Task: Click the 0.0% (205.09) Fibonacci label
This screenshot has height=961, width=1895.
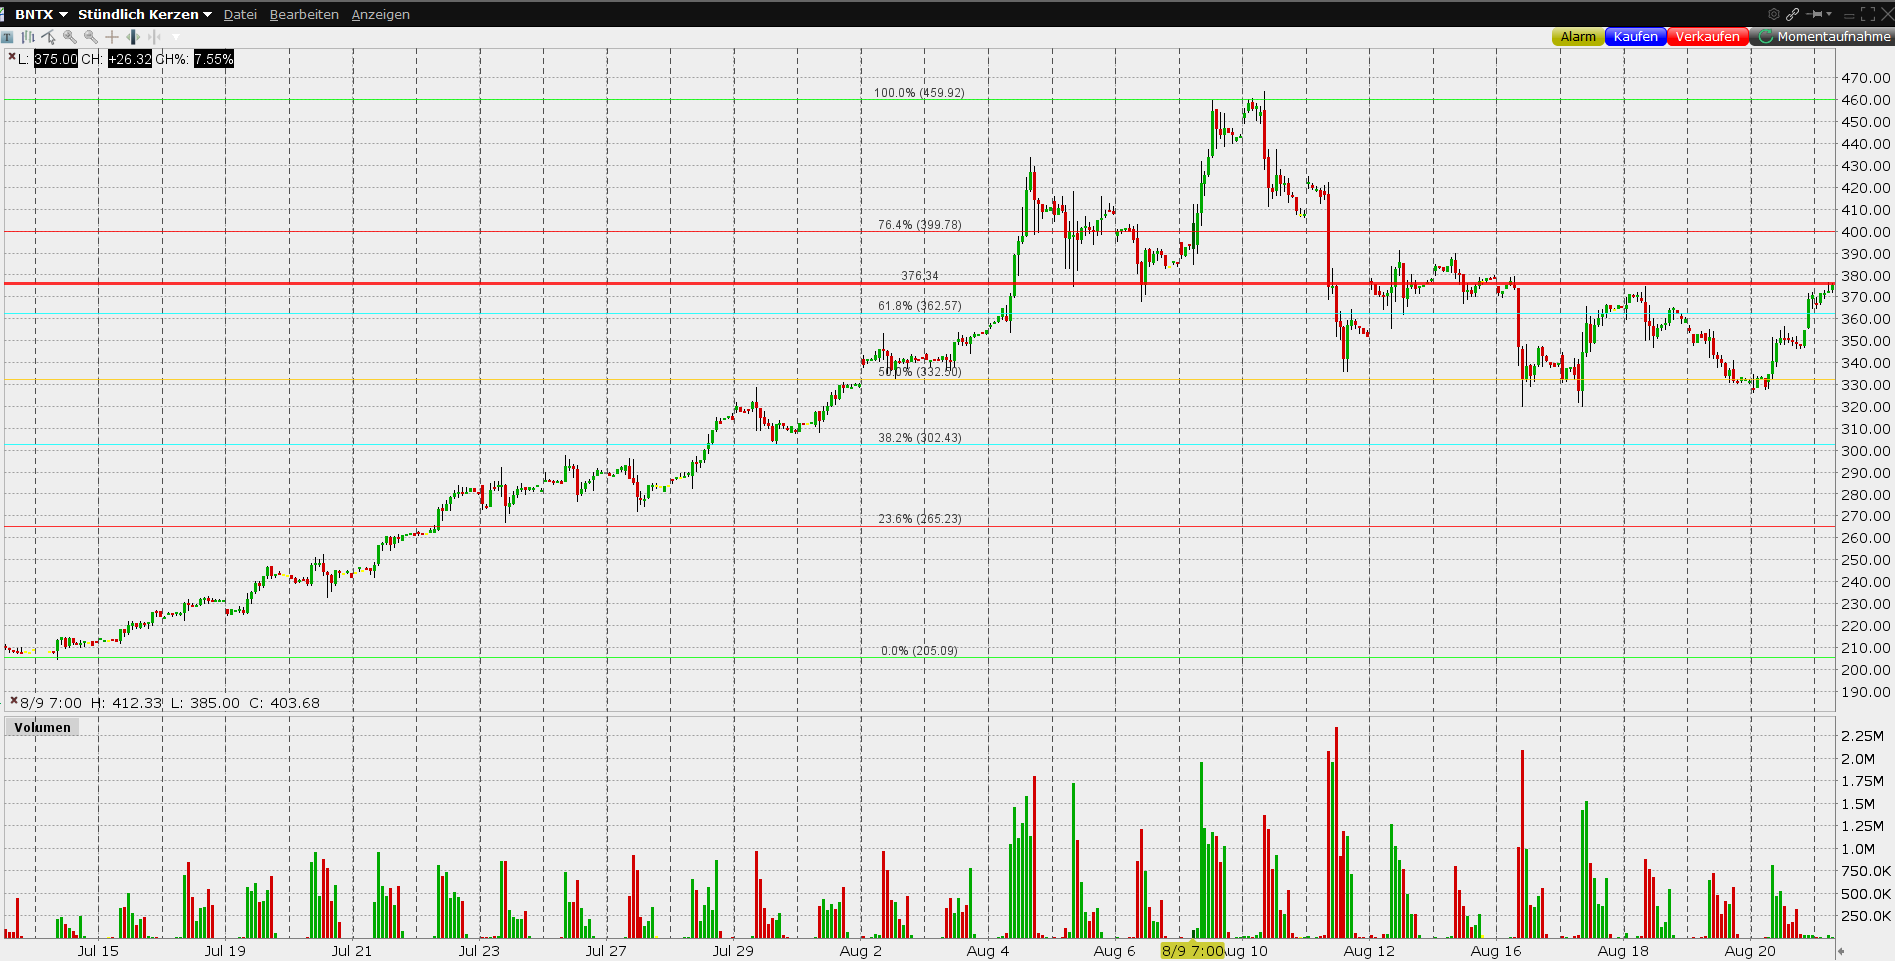Action: click(919, 651)
